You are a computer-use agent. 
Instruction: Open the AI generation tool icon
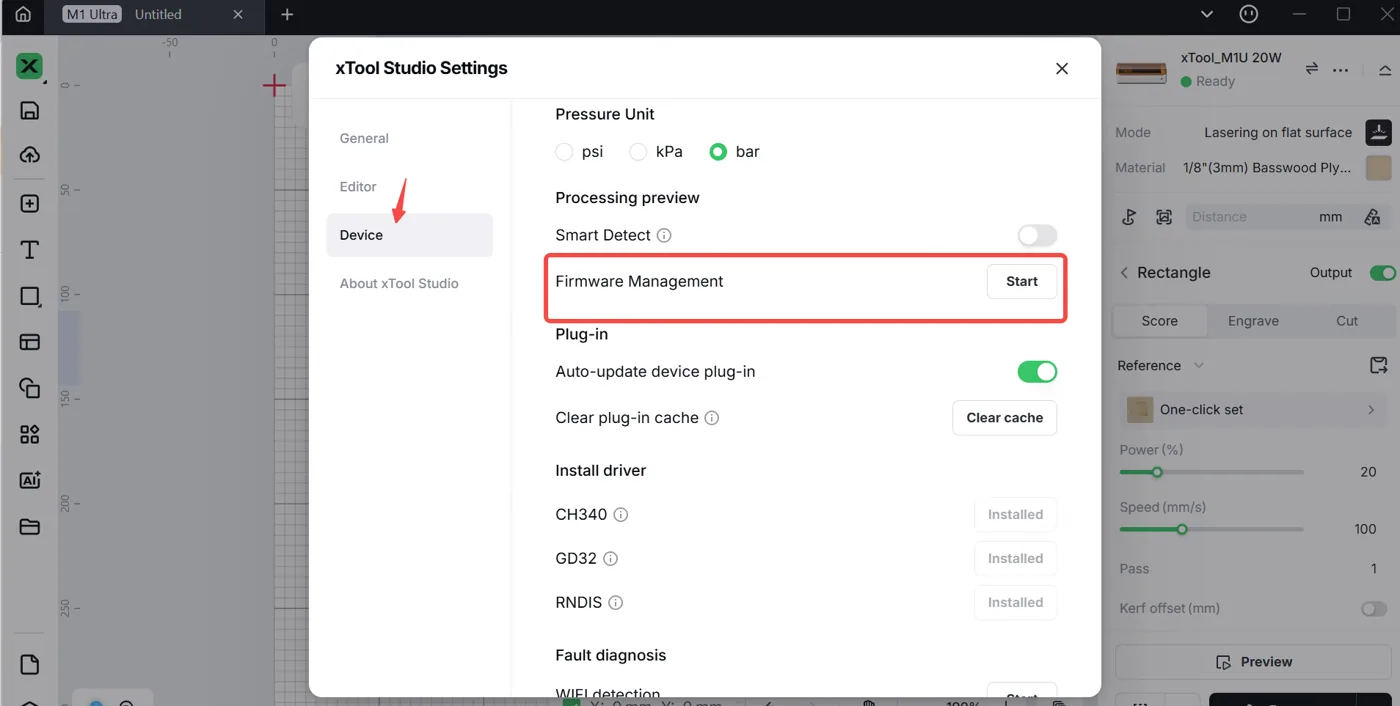(x=29, y=480)
